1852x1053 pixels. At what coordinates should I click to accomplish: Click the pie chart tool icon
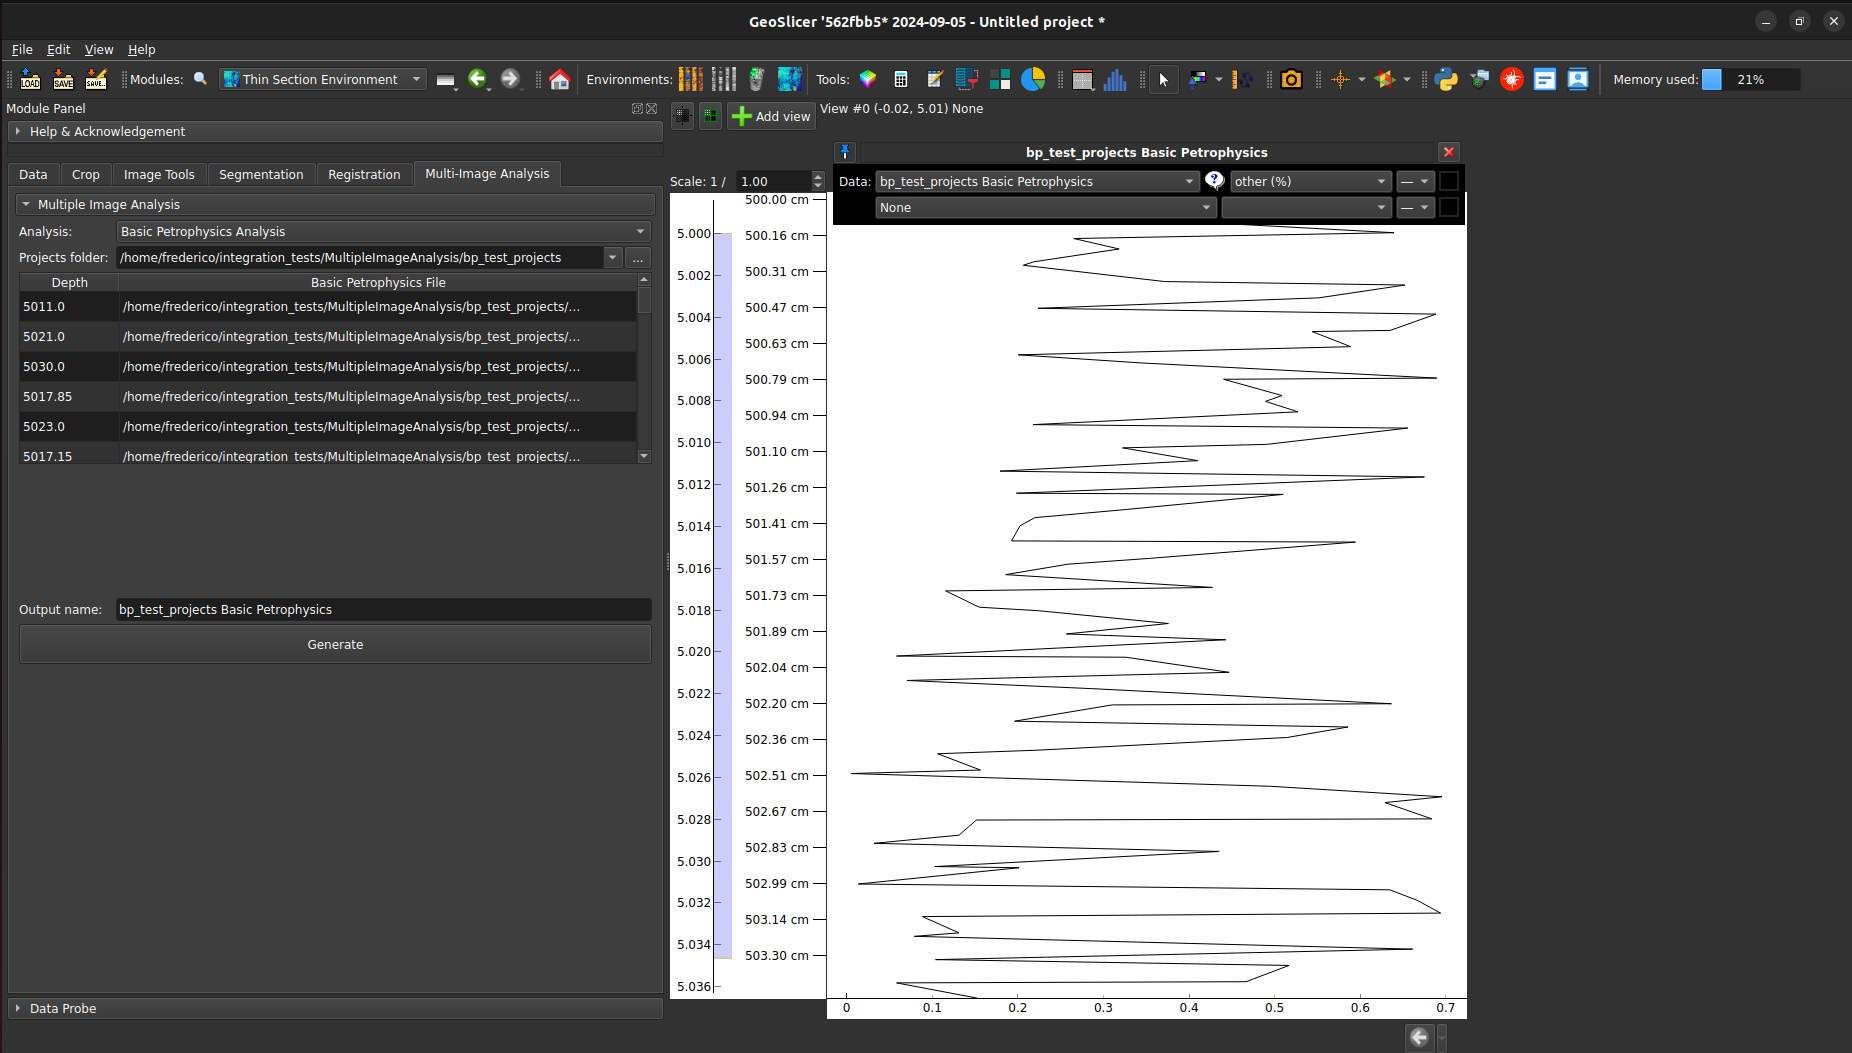pos(1033,80)
